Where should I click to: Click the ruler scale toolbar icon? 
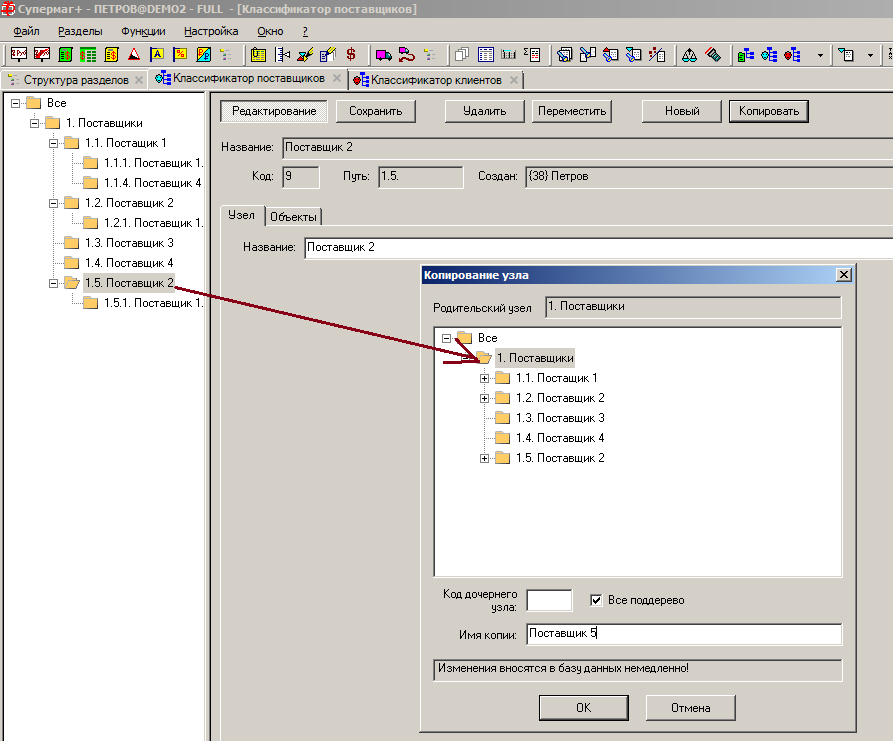(x=282, y=55)
